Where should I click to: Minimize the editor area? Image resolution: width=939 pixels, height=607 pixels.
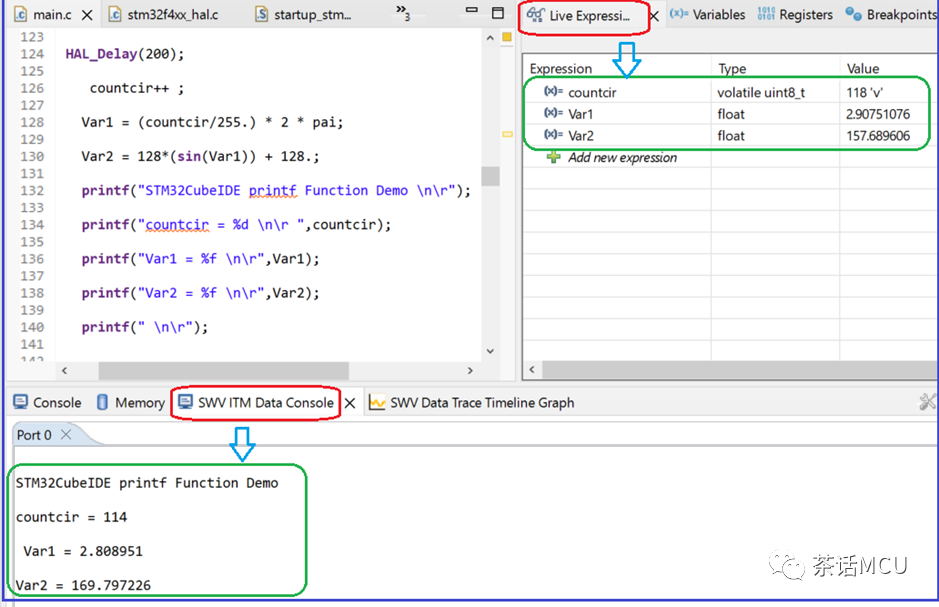472,10
